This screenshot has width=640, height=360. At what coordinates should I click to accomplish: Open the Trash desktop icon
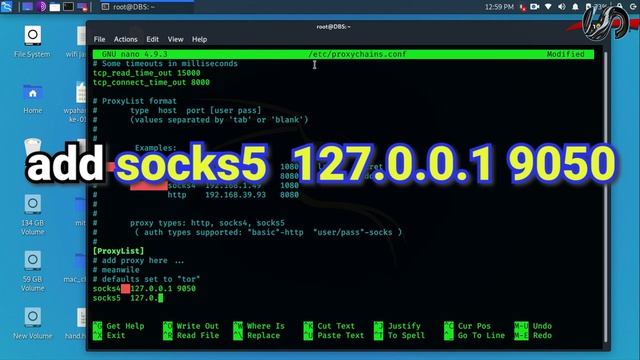(x=32, y=147)
